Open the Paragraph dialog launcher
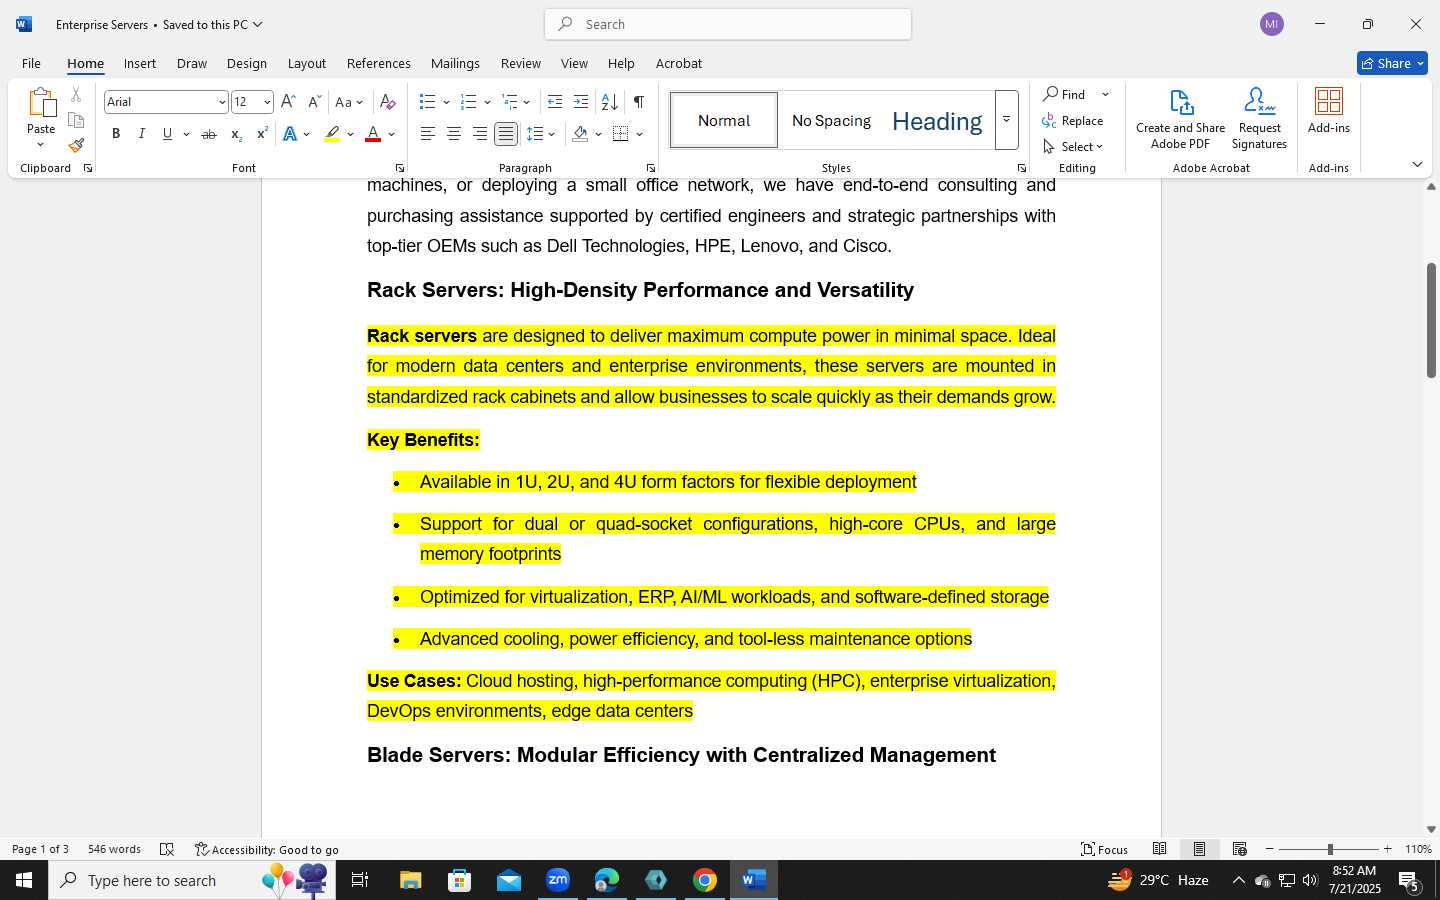 pyautogui.click(x=651, y=168)
